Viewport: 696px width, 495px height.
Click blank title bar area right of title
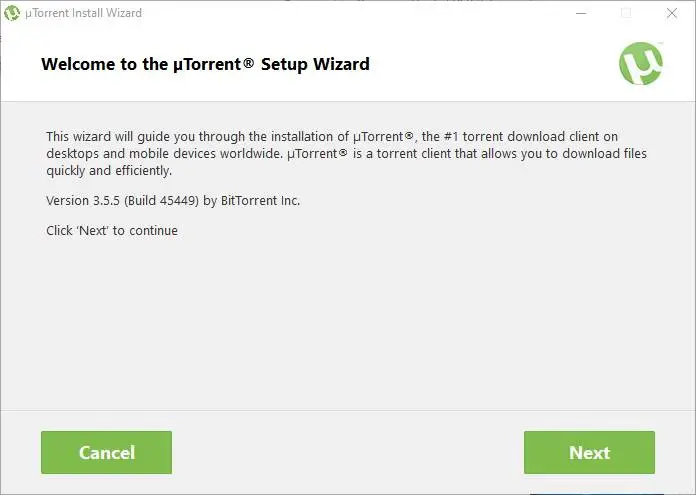coord(350,14)
